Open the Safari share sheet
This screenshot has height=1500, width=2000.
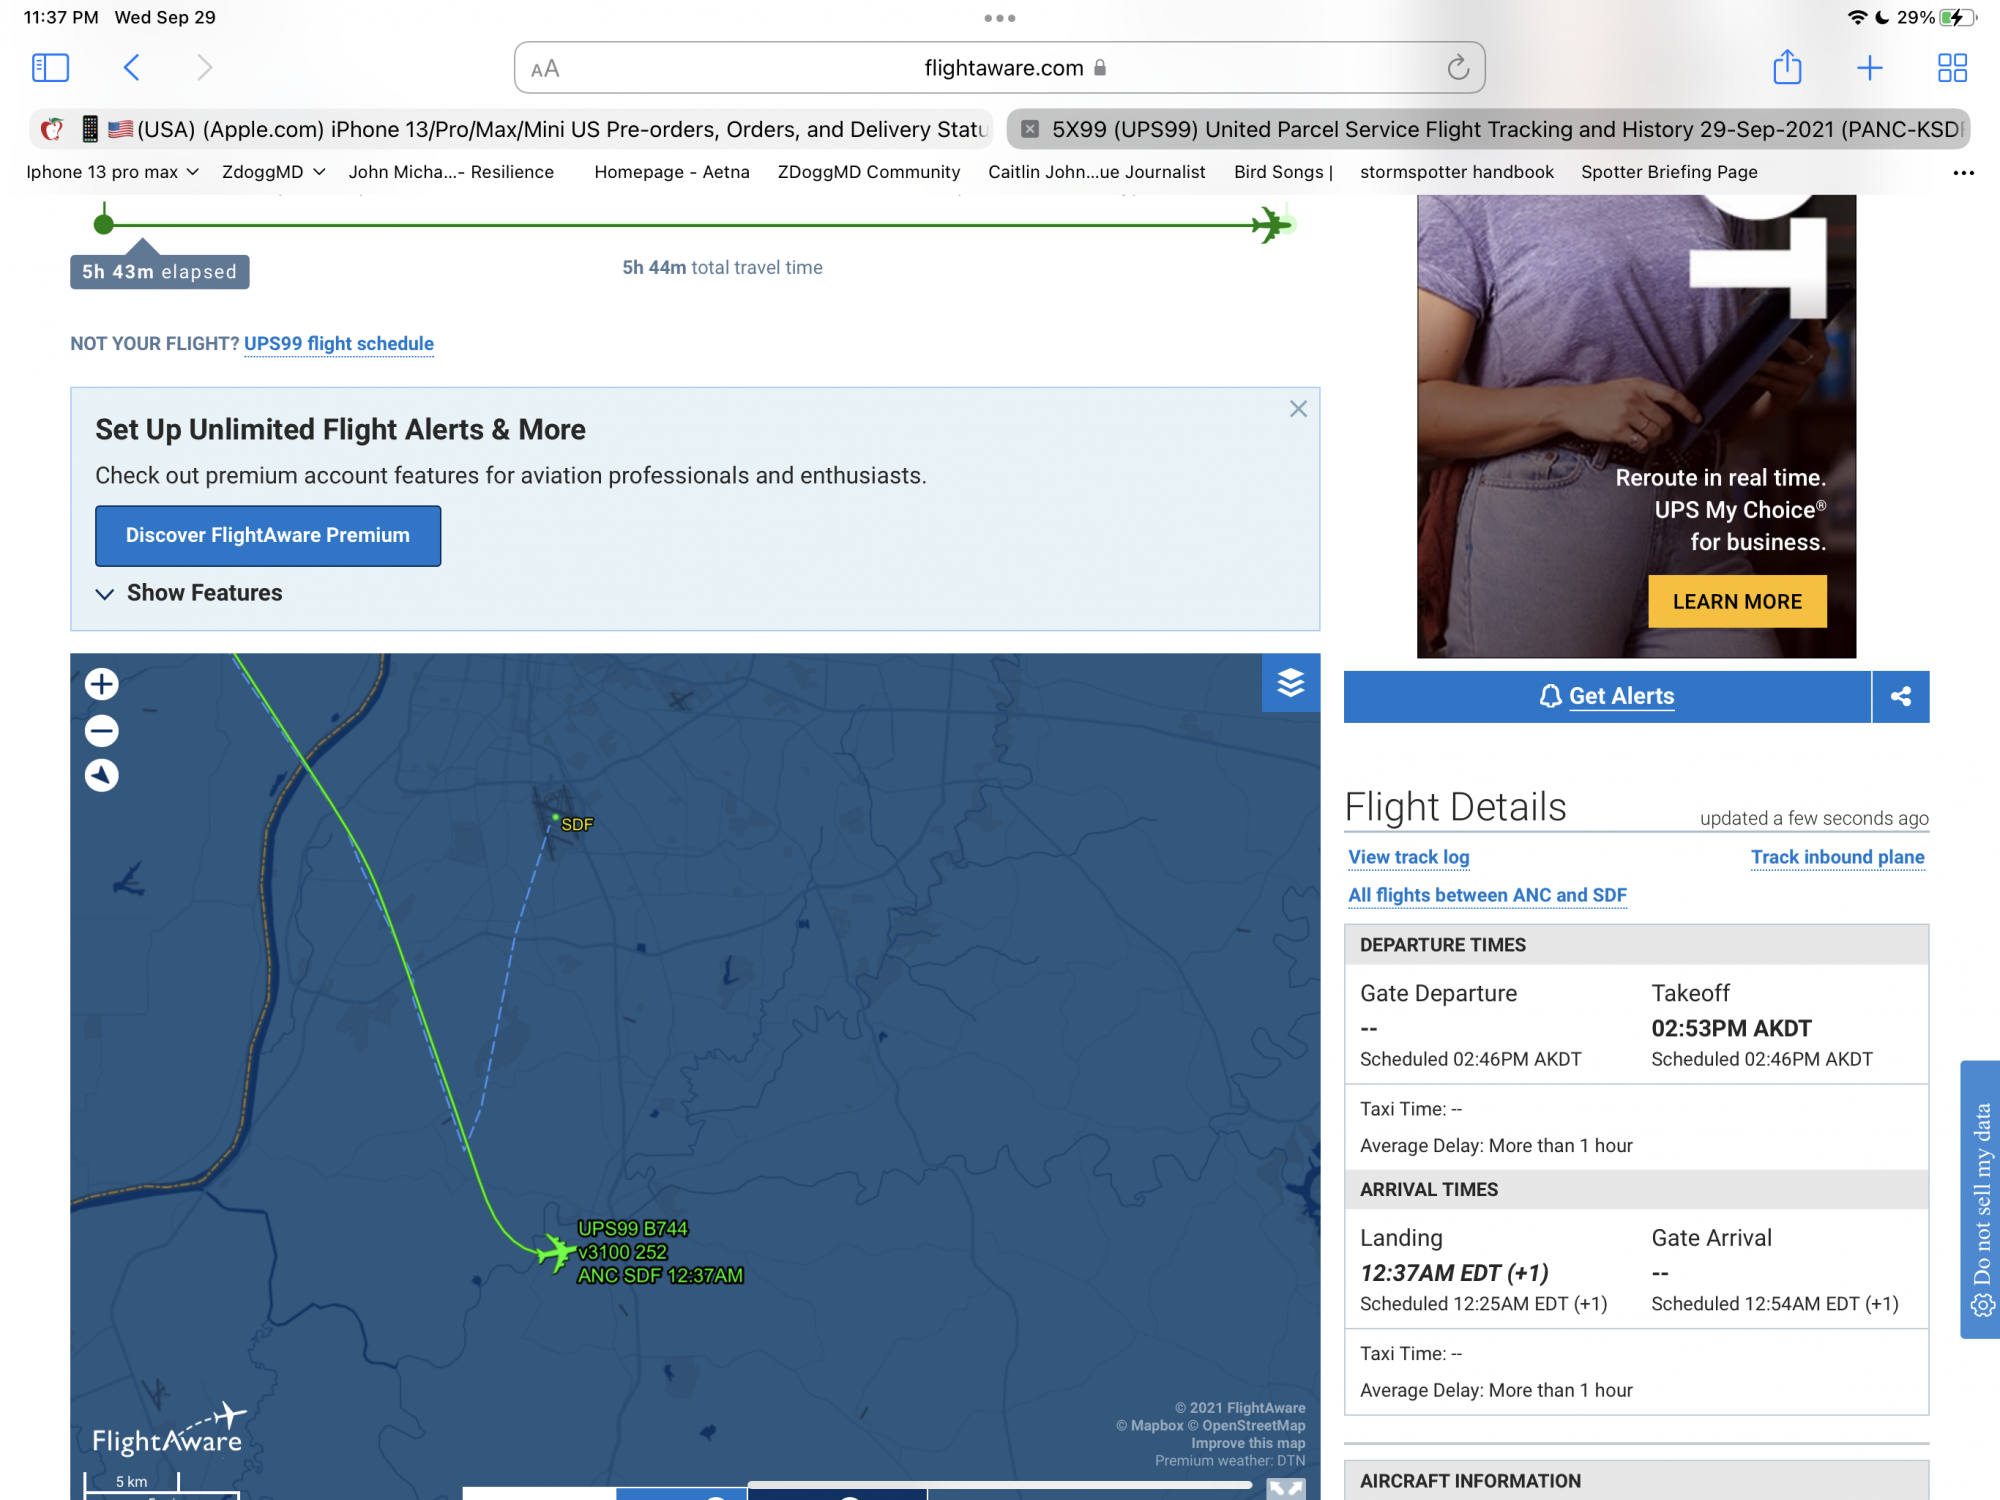pos(1787,67)
